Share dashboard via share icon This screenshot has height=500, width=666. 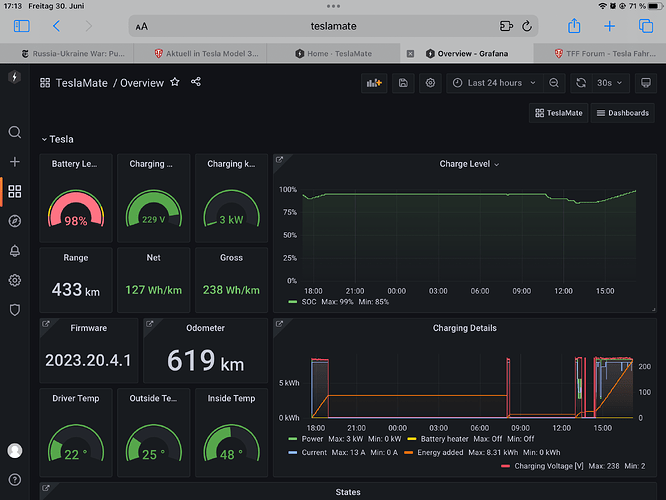196,82
